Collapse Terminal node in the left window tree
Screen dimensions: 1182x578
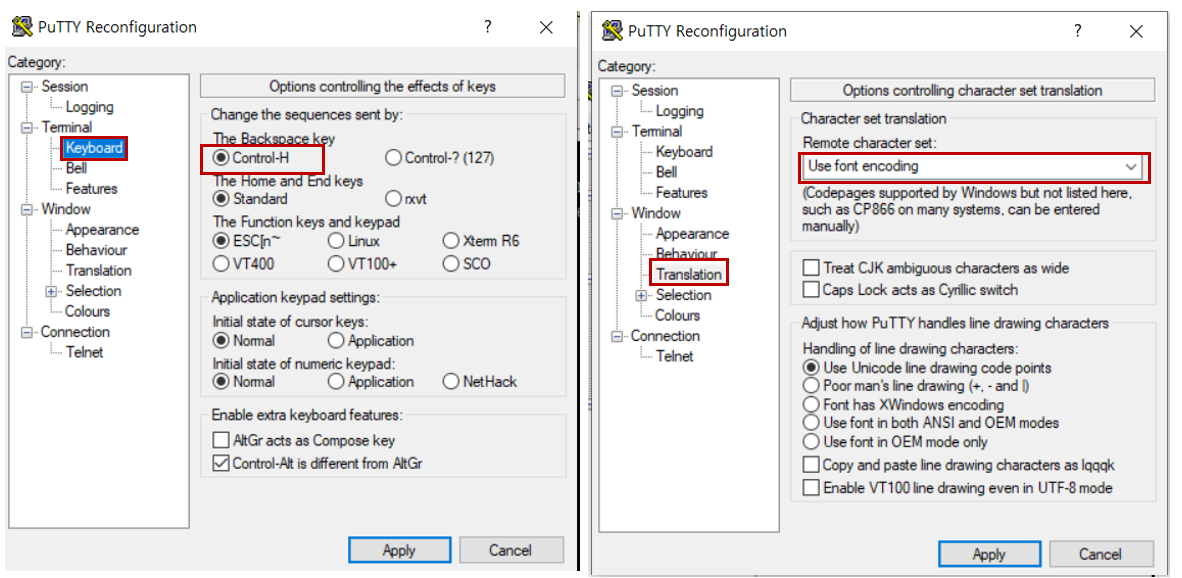pos(28,127)
